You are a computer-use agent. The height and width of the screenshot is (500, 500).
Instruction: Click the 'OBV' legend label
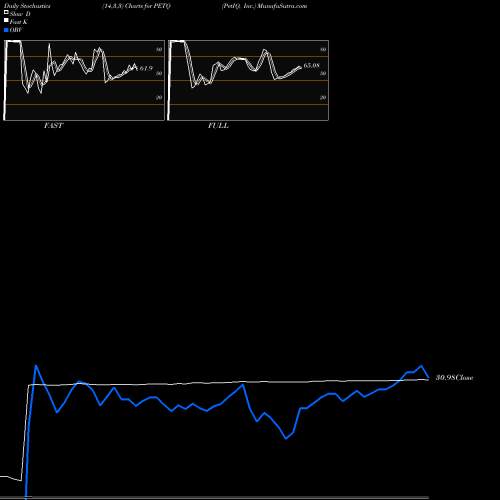coord(16,30)
